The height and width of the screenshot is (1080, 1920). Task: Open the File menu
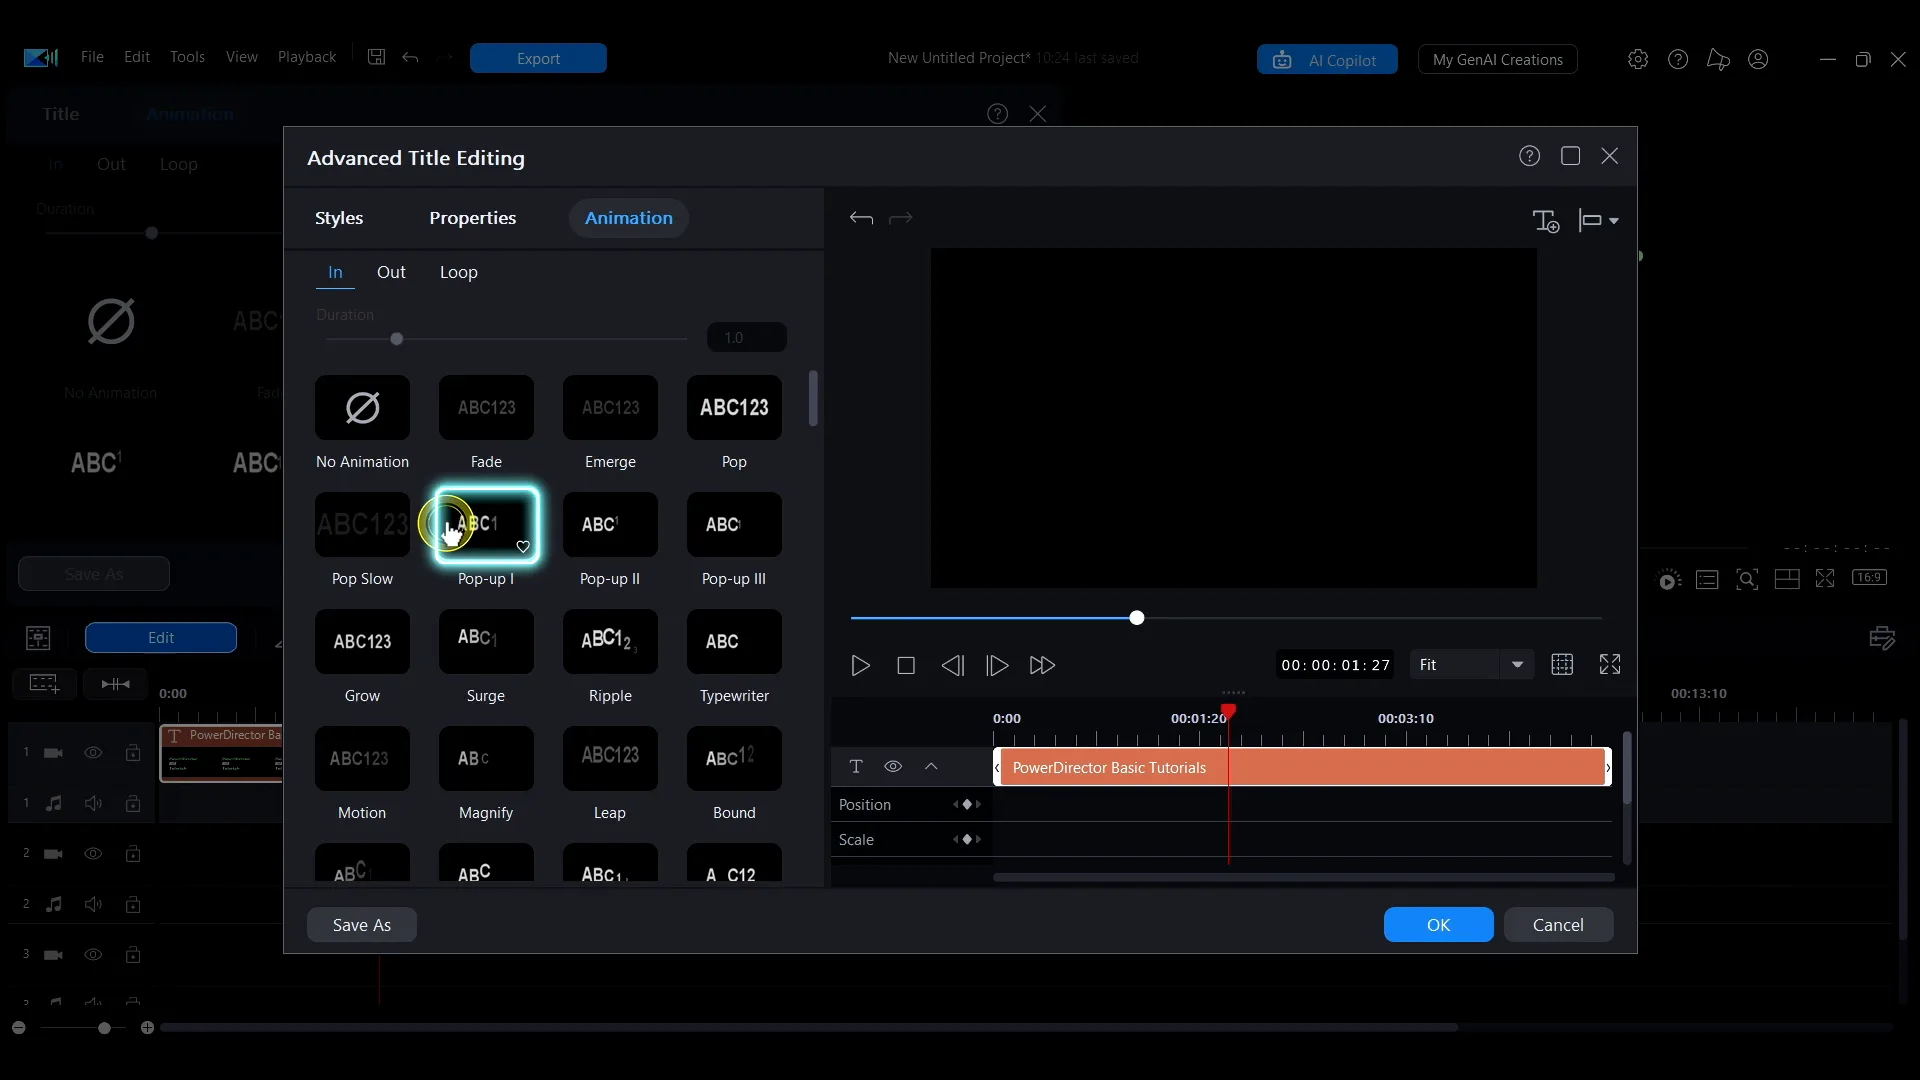point(92,57)
